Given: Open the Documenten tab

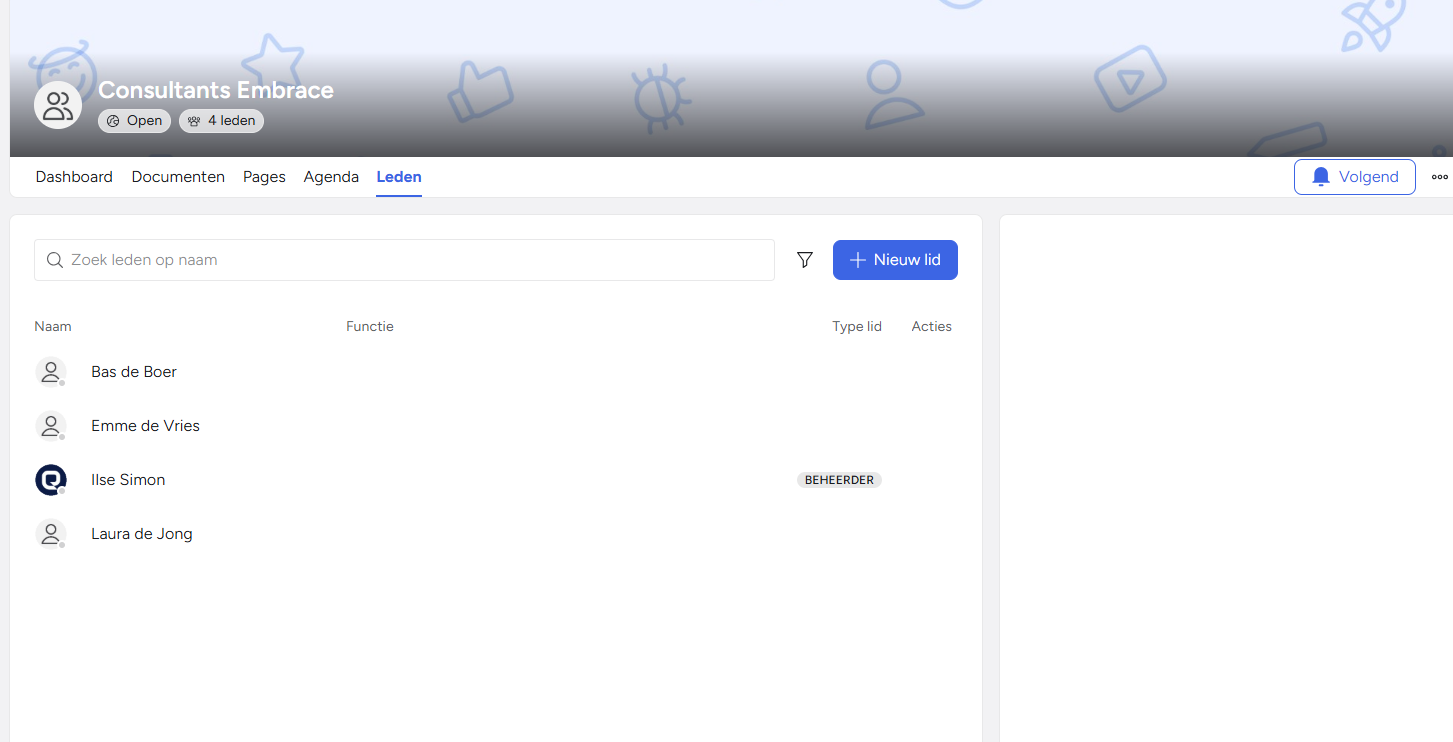Looking at the screenshot, I should coord(178,177).
